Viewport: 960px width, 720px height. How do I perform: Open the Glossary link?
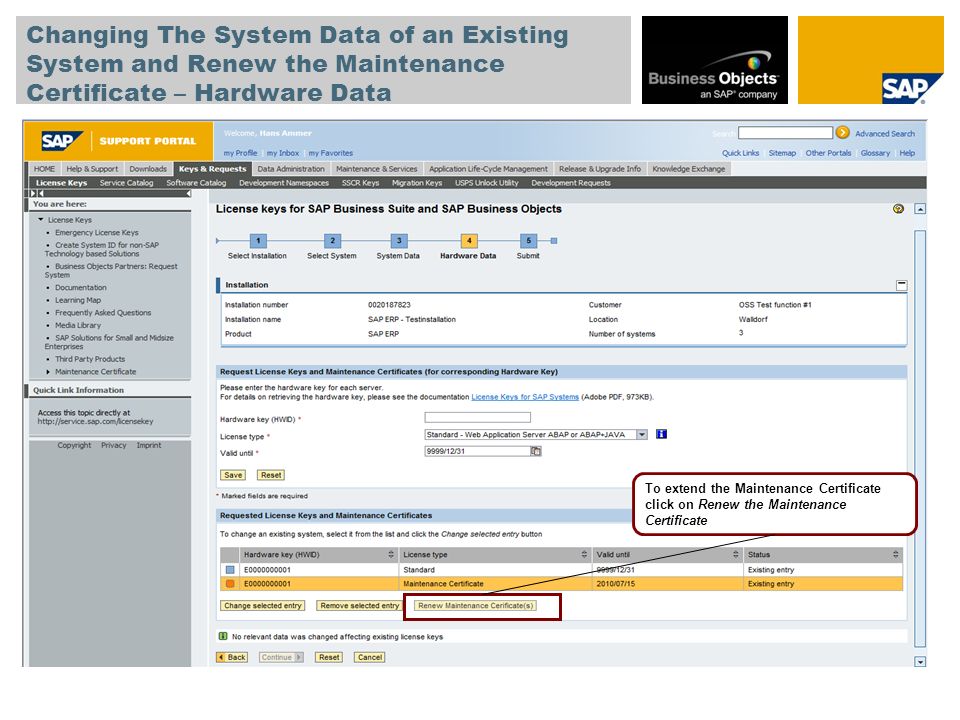[x=875, y=153]
